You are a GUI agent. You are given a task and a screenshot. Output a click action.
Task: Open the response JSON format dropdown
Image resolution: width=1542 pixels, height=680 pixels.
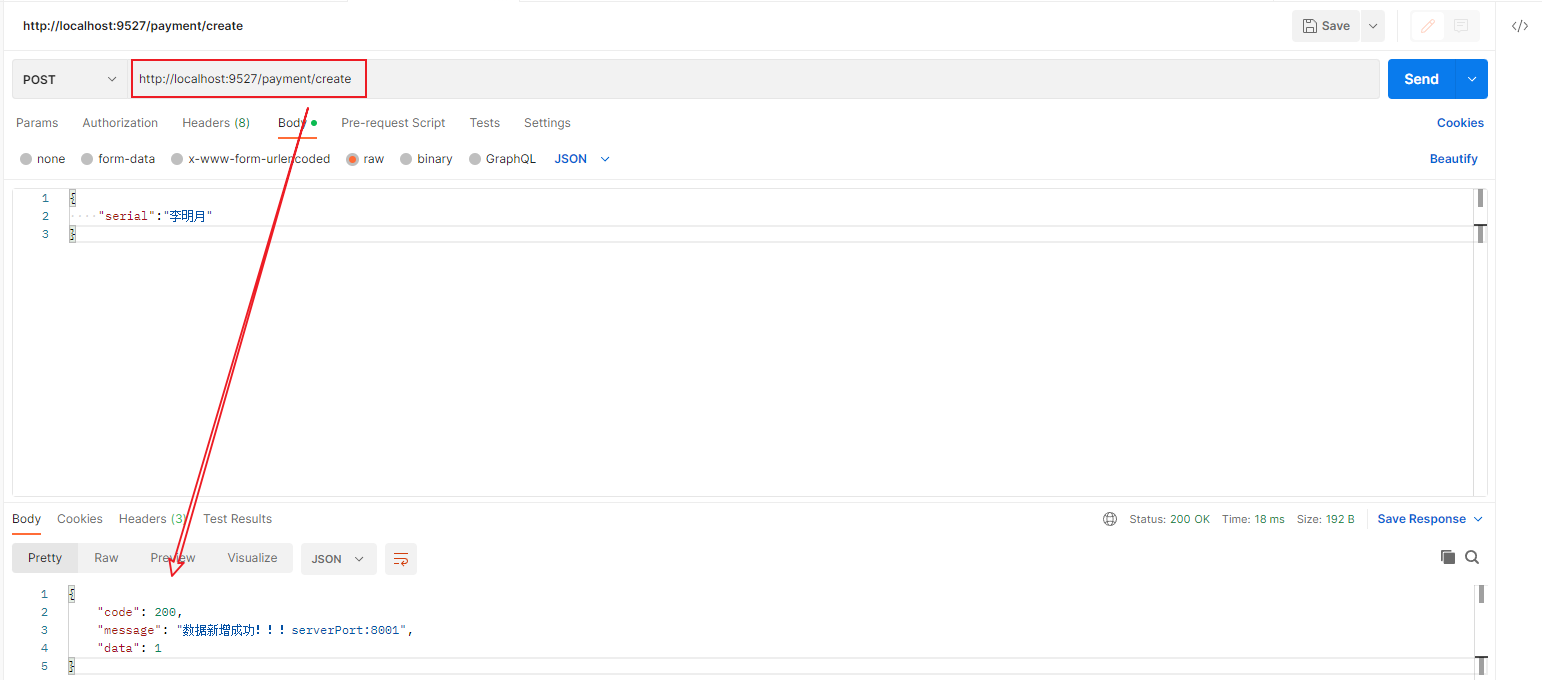click(338, 559)
